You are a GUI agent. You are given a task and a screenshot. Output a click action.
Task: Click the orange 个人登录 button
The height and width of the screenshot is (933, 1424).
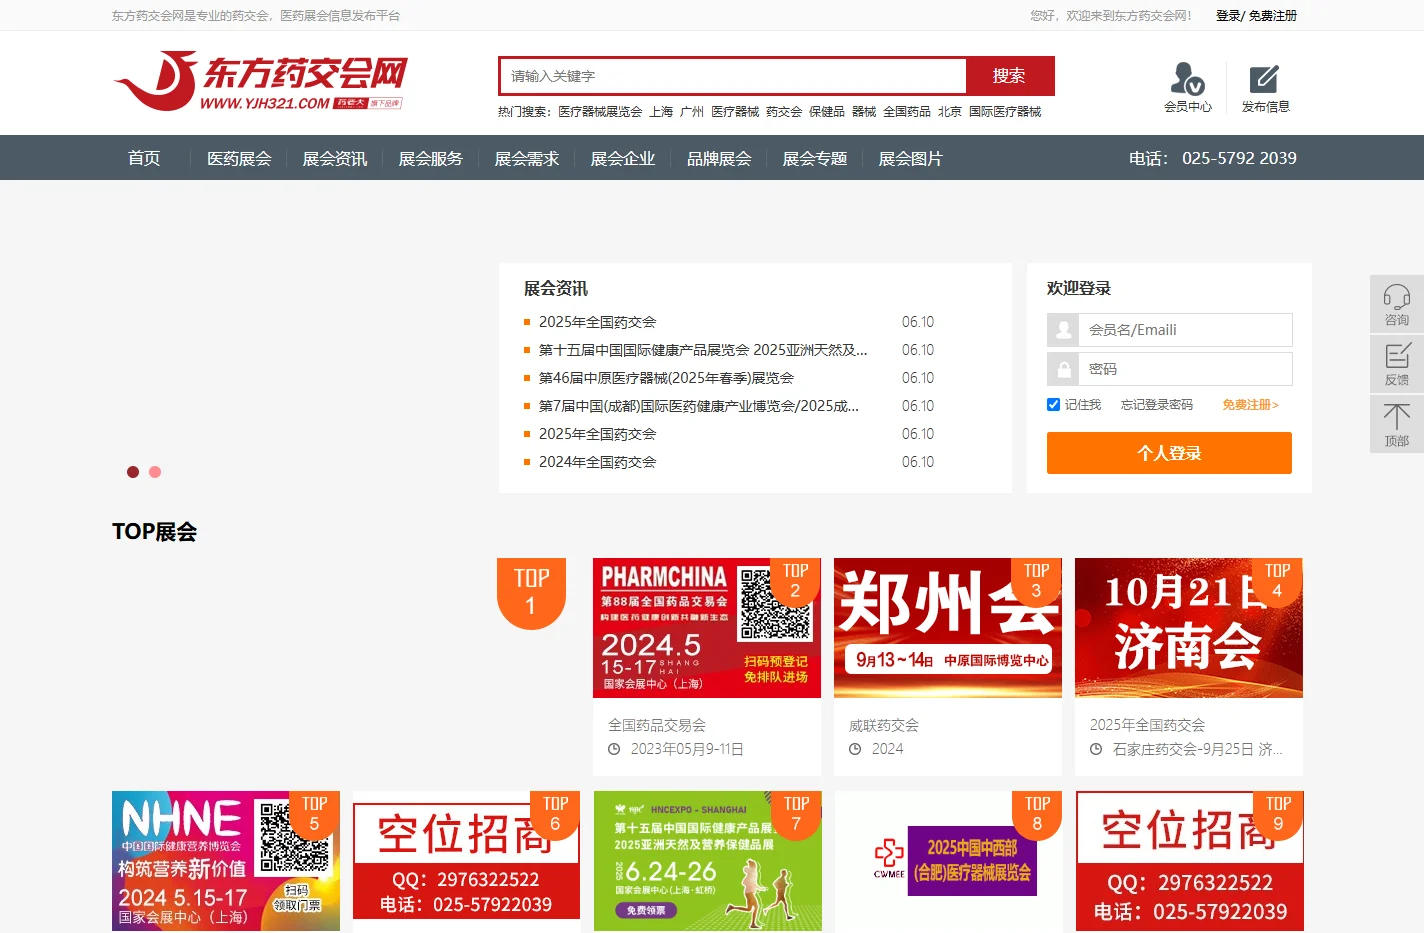pos(1169,453)
